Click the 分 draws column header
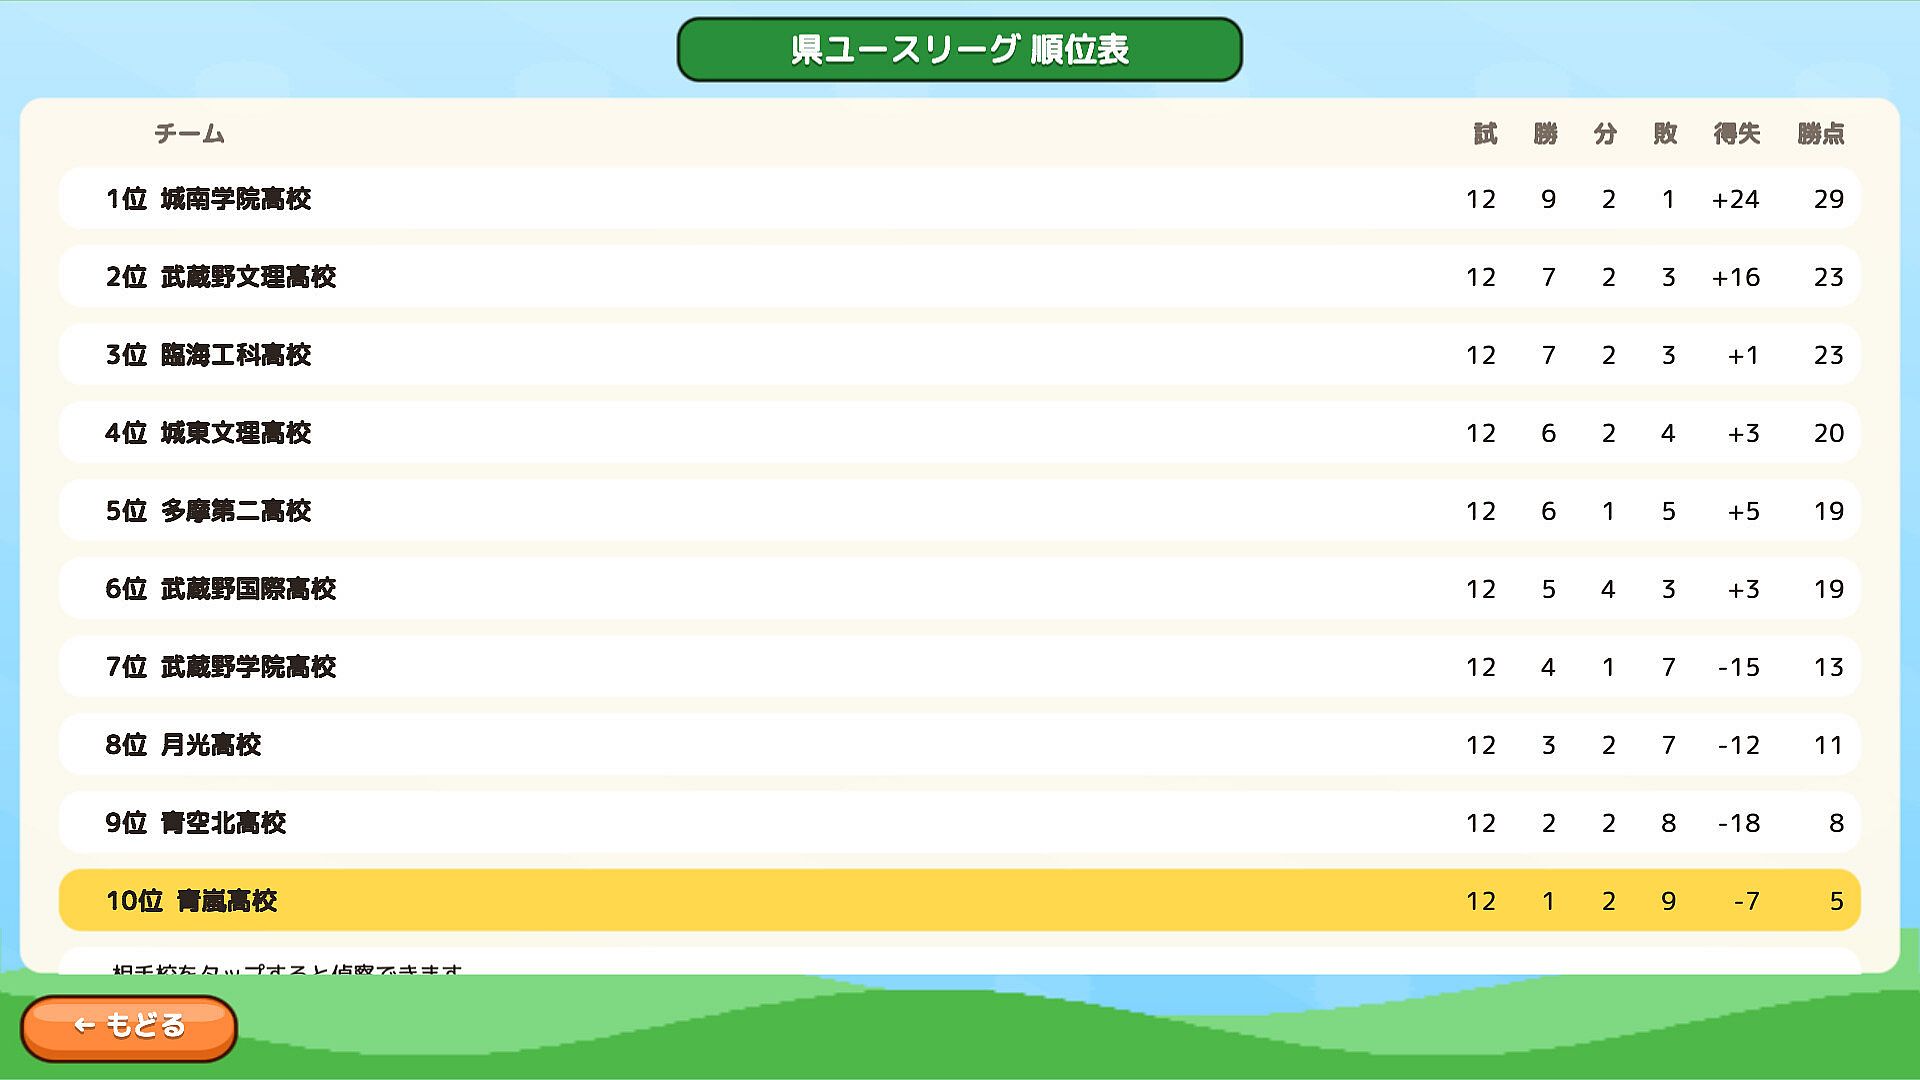This screenshot has height=1080, width=1920. pyautogui.click(x=1605, y=133)
